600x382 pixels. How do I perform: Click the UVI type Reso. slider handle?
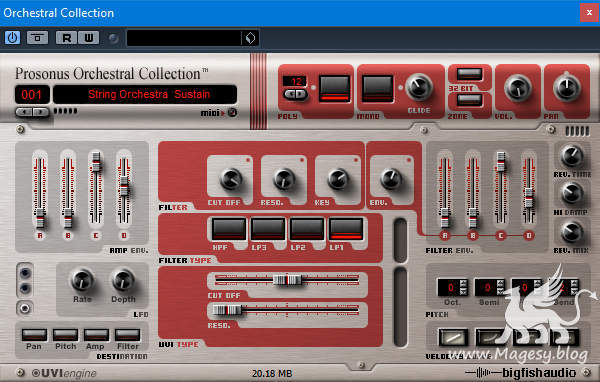pyautogui.click(x=227, y=310)
